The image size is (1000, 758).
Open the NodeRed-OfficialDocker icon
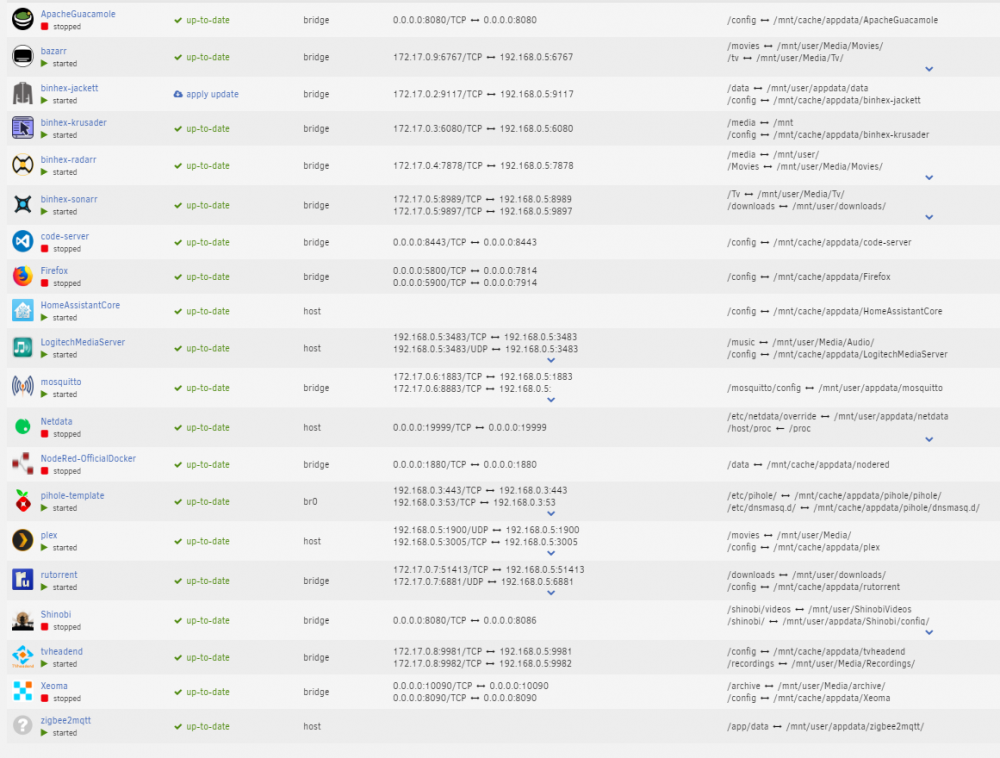22,463
